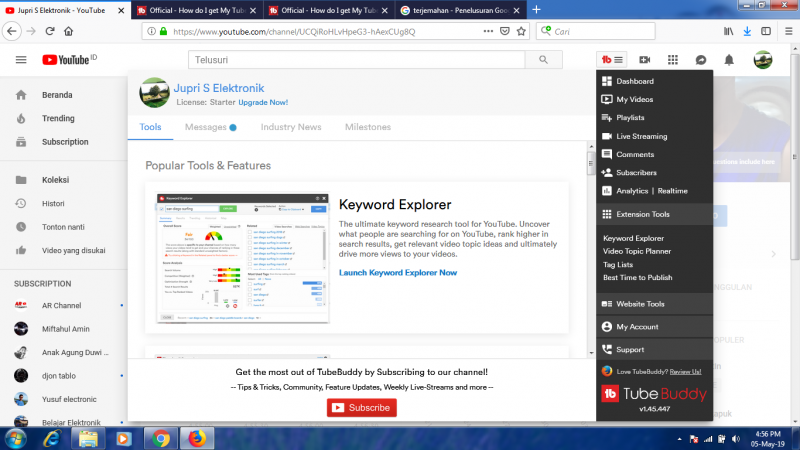Collapse the Extension Tools section

click(642, 215)
